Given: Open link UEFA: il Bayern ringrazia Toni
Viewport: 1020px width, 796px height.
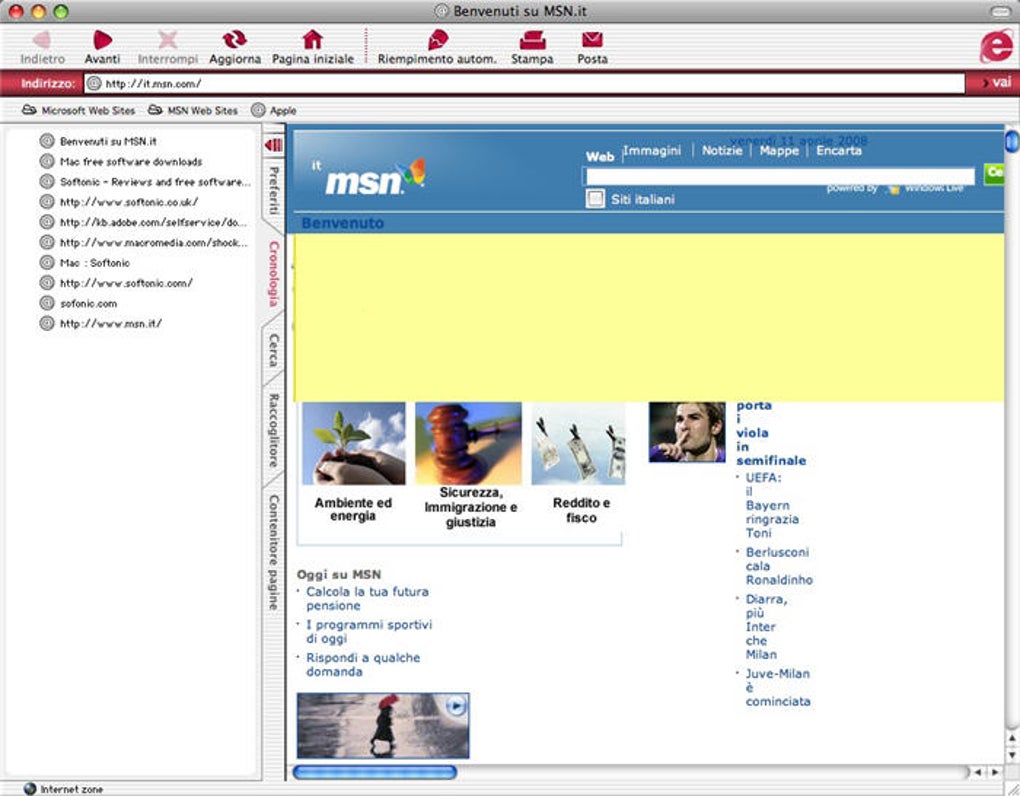Looking at the screenshot, I should tap(772, 505).
